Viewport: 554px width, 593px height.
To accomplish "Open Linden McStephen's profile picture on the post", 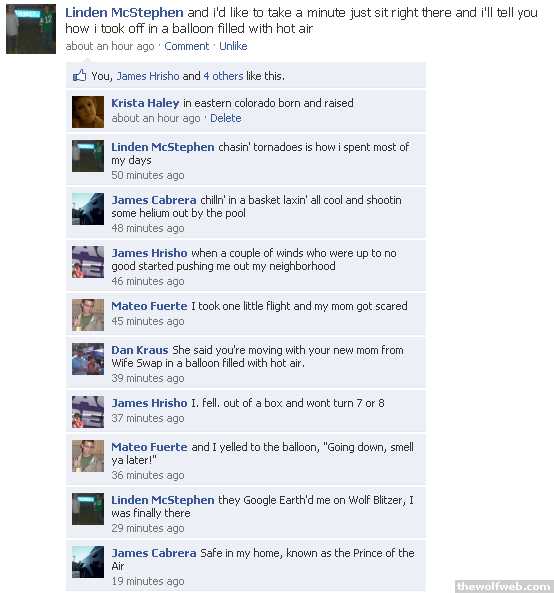I will coord(31,29).
